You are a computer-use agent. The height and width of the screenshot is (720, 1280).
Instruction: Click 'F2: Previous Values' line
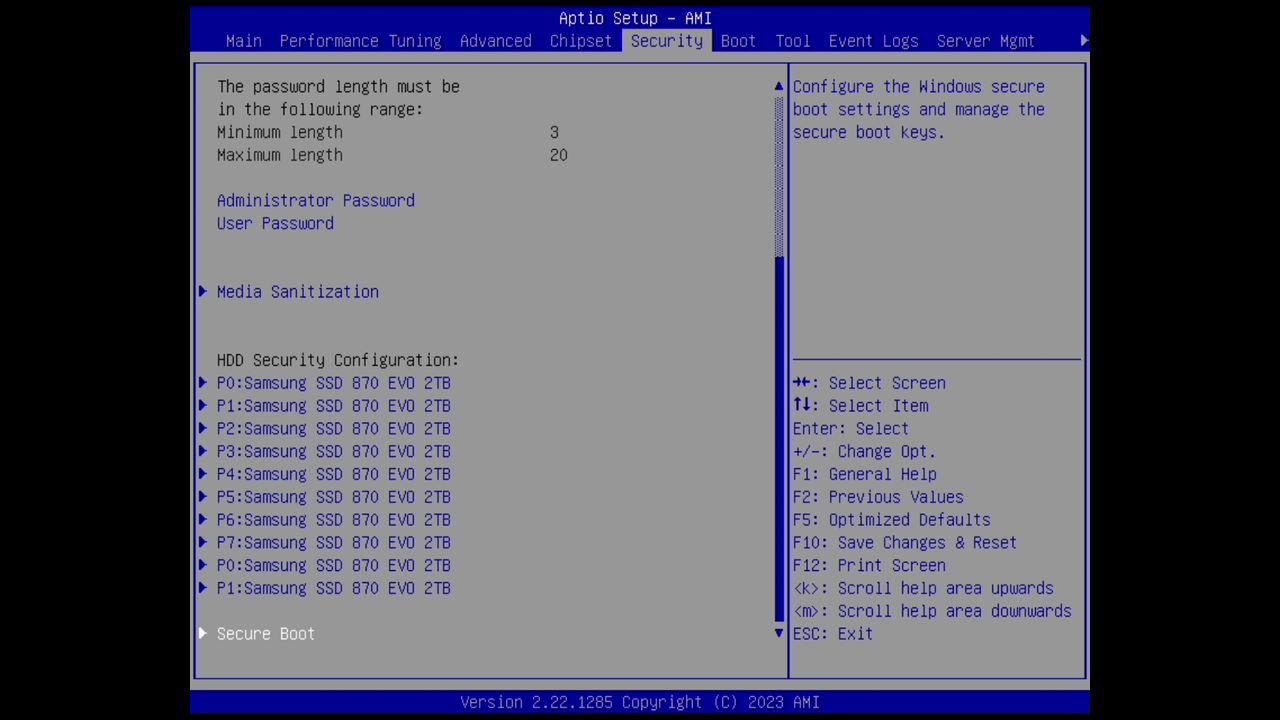coord(878,497)
